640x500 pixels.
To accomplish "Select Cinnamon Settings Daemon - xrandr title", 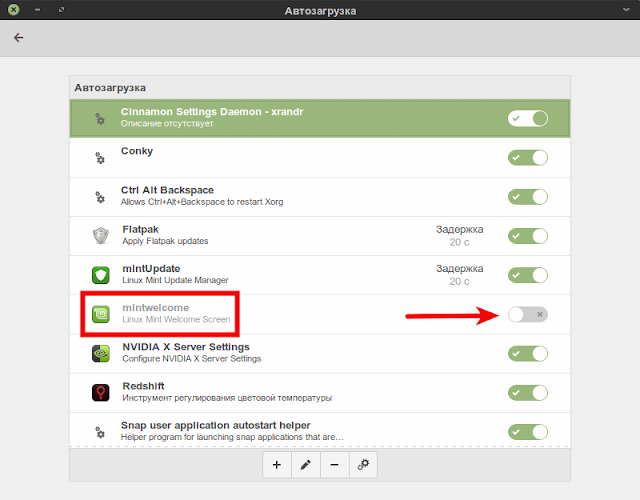I will click(212, 112).
